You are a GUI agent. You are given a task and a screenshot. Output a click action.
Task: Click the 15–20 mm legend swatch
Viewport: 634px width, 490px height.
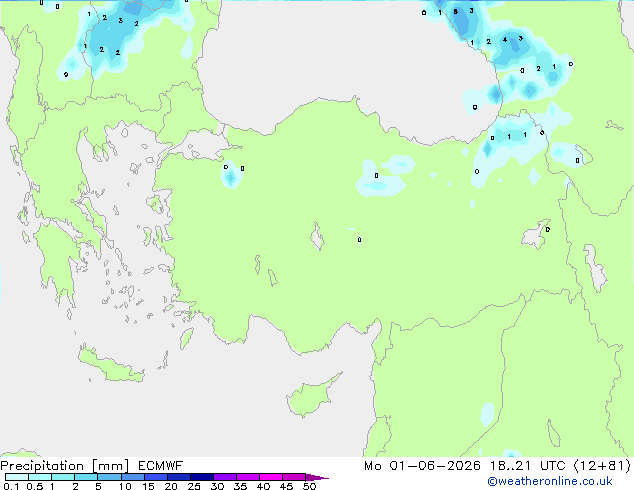click(x=155, y=477)
